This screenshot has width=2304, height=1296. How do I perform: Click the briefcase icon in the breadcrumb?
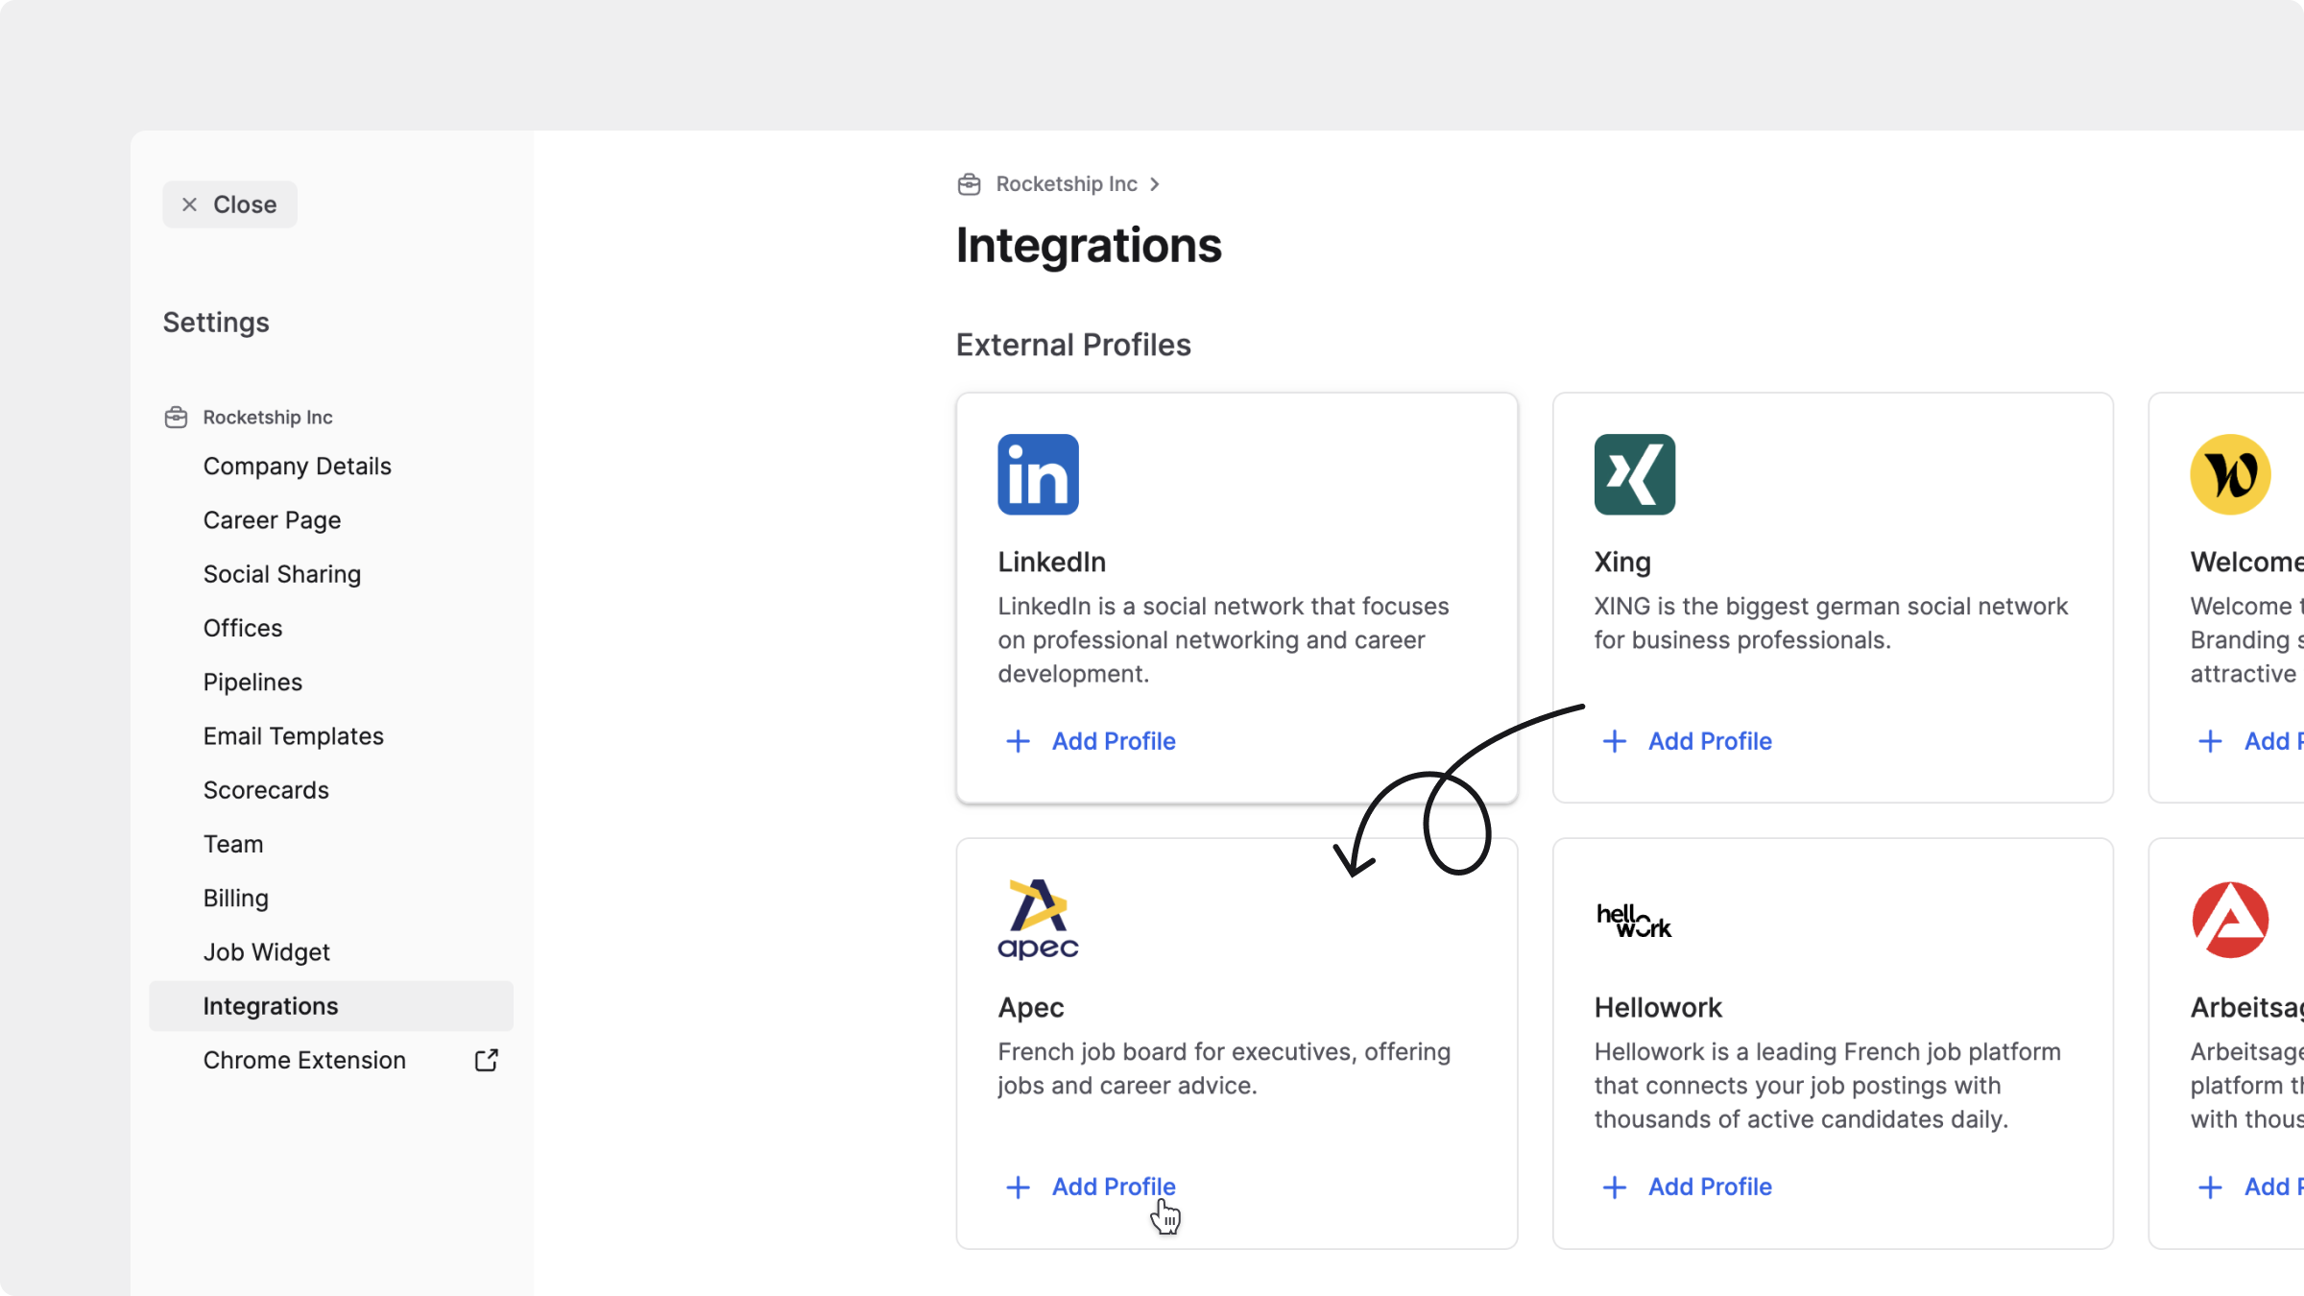pos(968,184)
